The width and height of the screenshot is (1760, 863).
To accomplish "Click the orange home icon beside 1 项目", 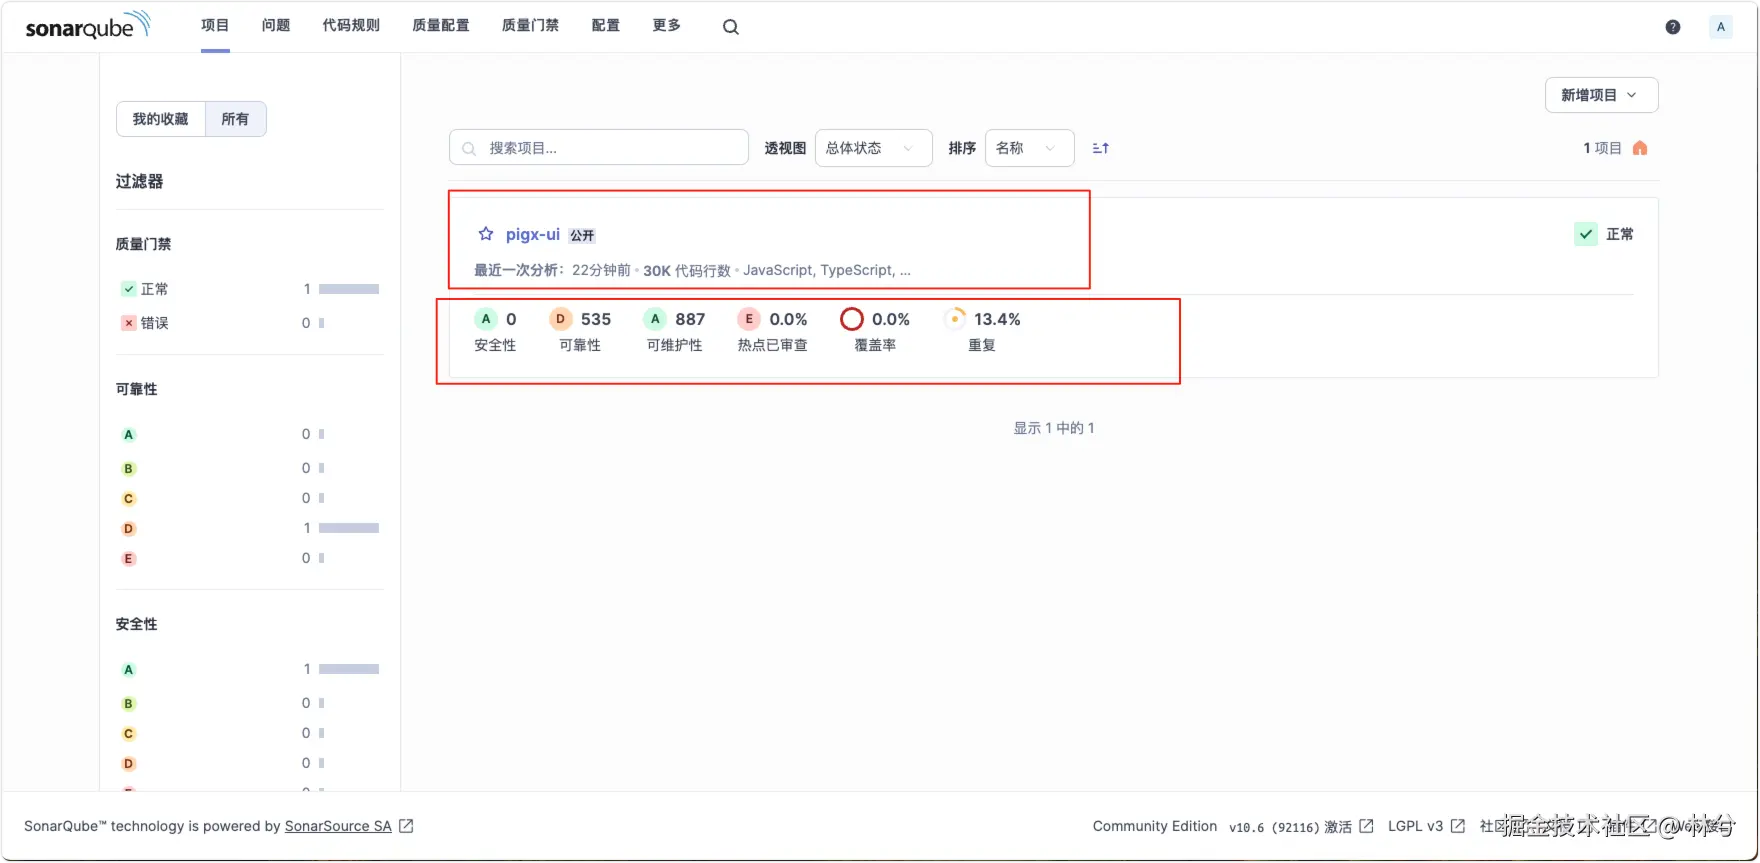I will (x=1640, y=148).
